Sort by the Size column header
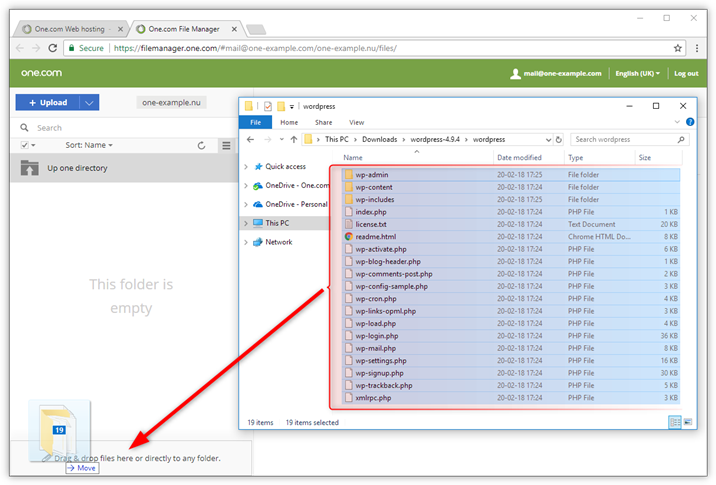 (645, 158)
